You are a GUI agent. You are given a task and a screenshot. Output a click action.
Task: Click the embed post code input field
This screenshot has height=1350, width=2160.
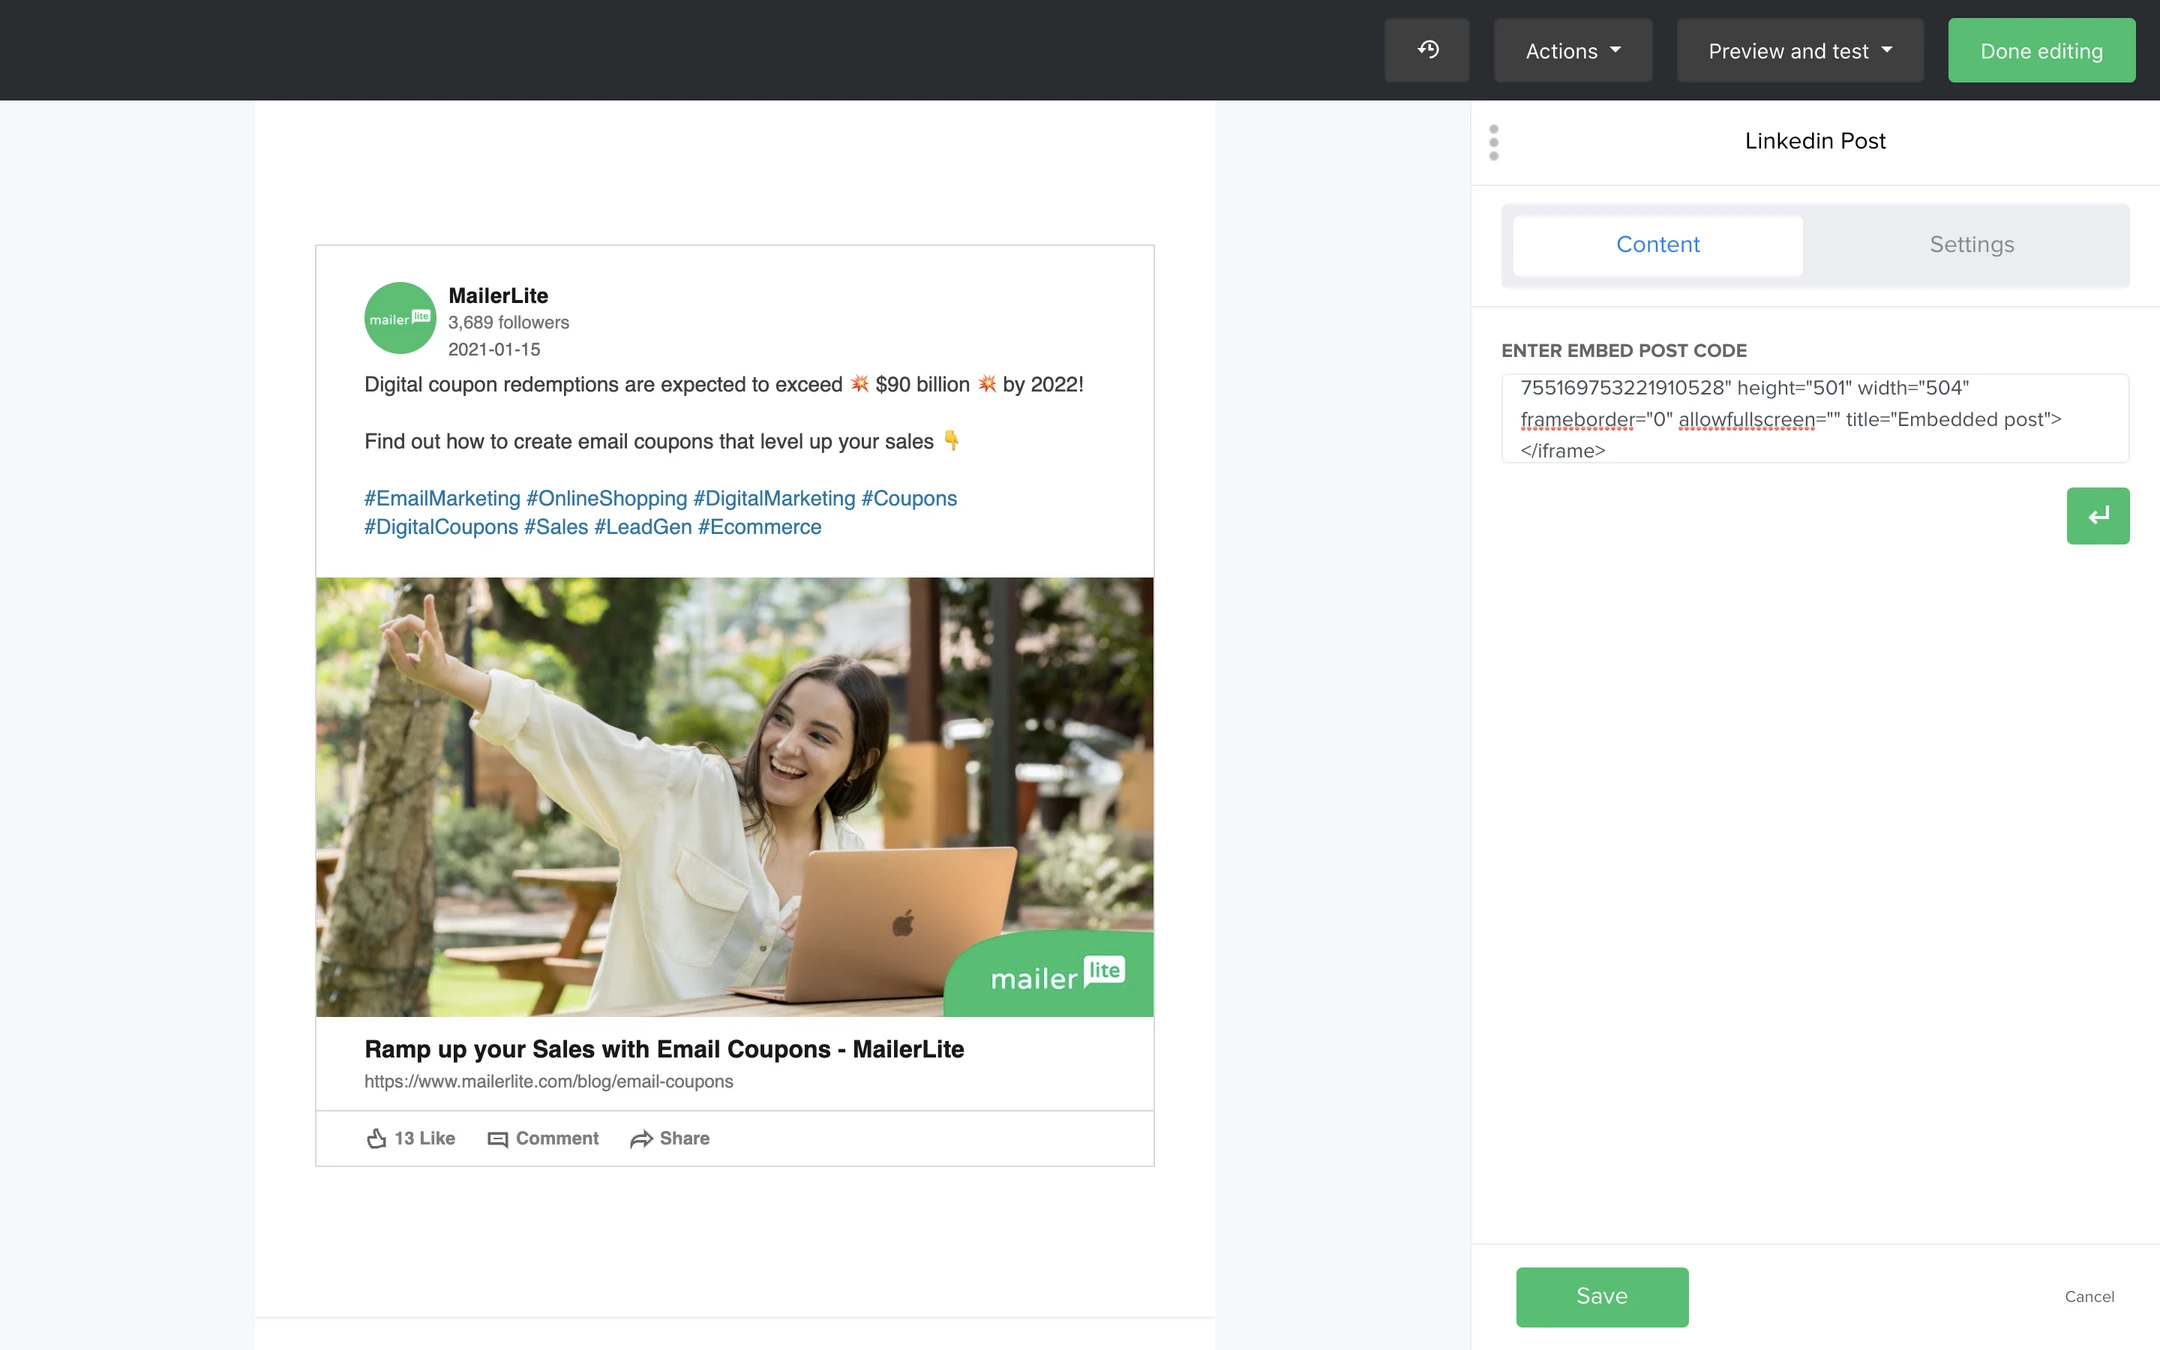1815,418
